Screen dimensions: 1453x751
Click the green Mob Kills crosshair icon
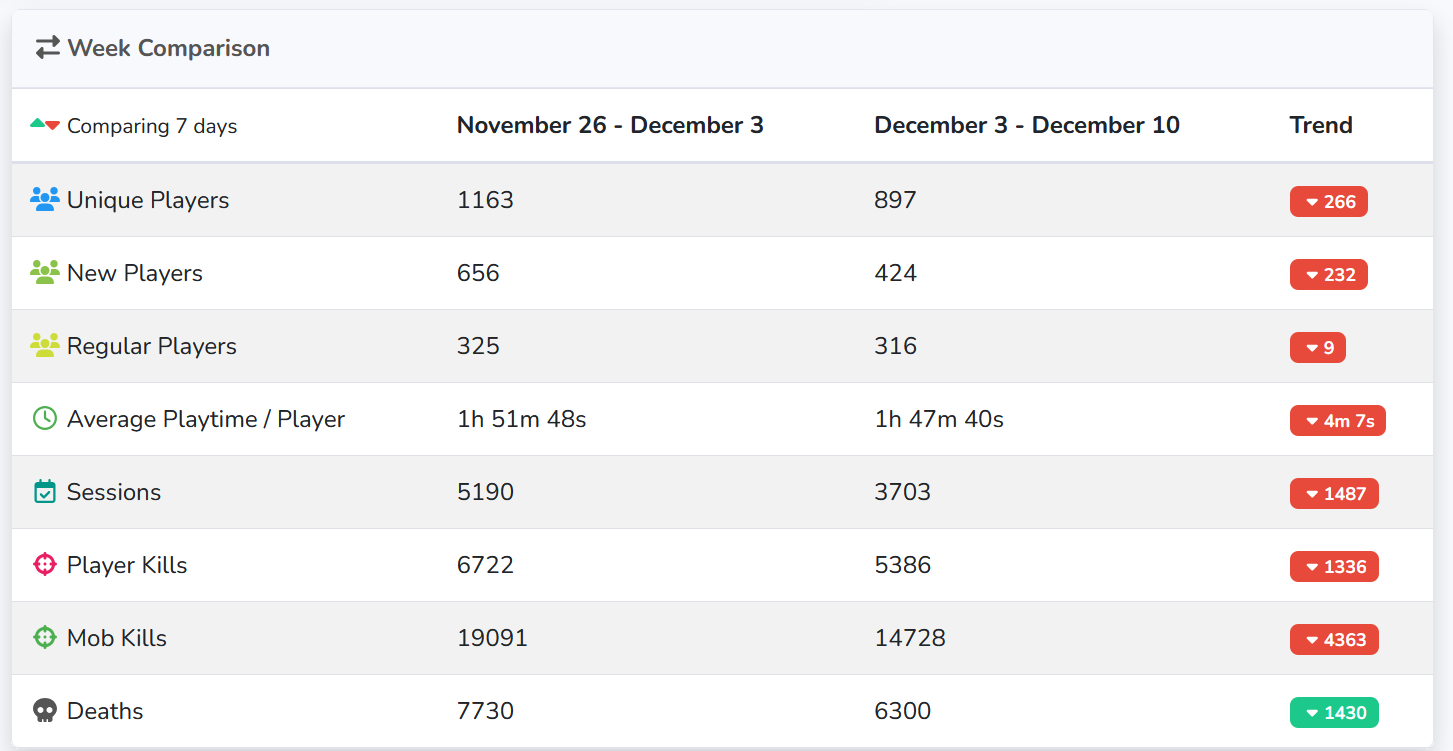point(45,638)
